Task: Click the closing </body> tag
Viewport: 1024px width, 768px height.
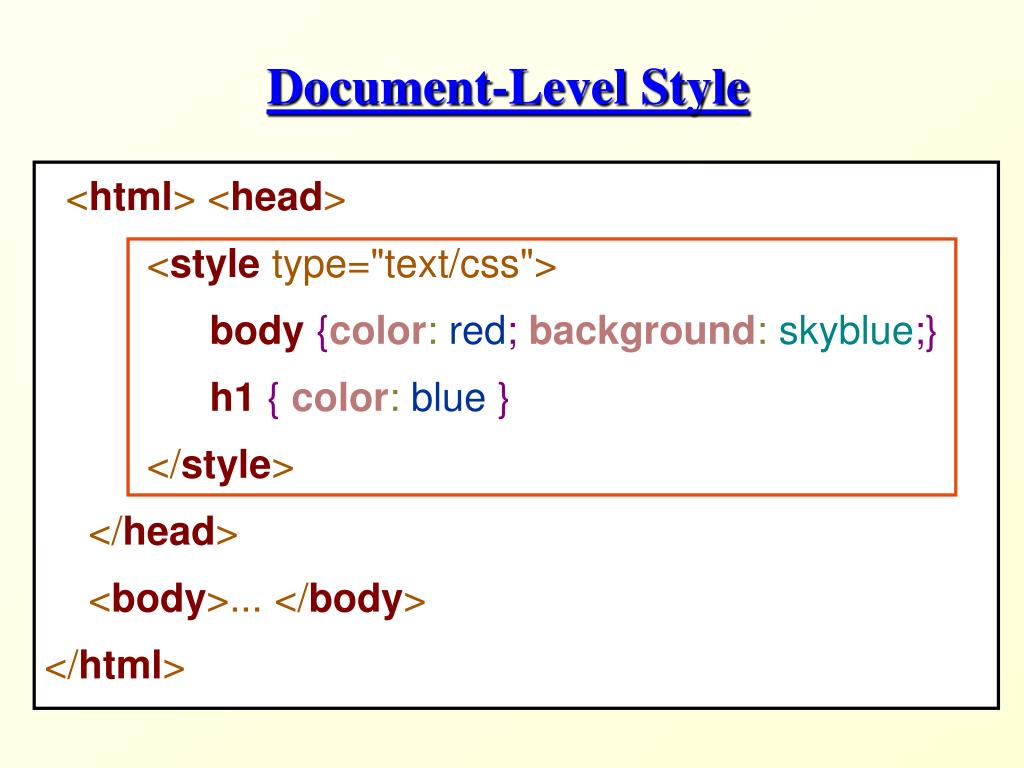Action: [x=350, y=600]
